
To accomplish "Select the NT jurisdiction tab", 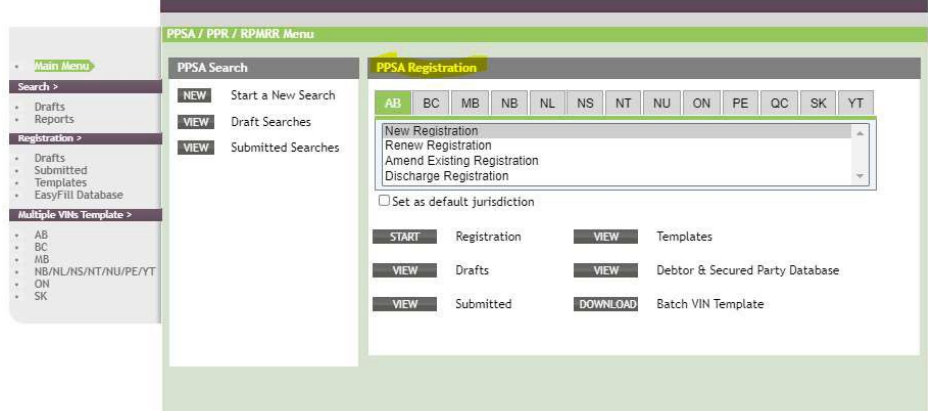I will coord(623,104).
